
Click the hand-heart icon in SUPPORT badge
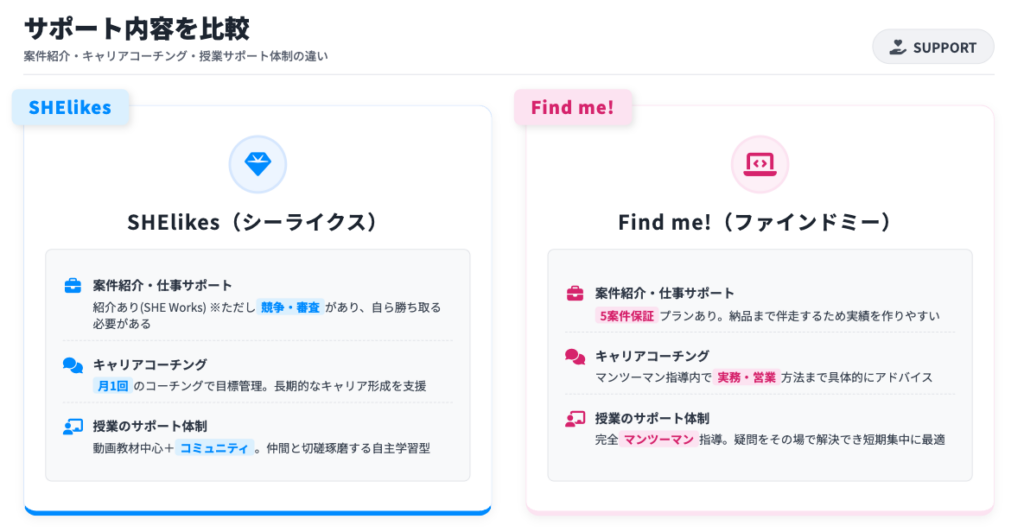coord(898,47)
